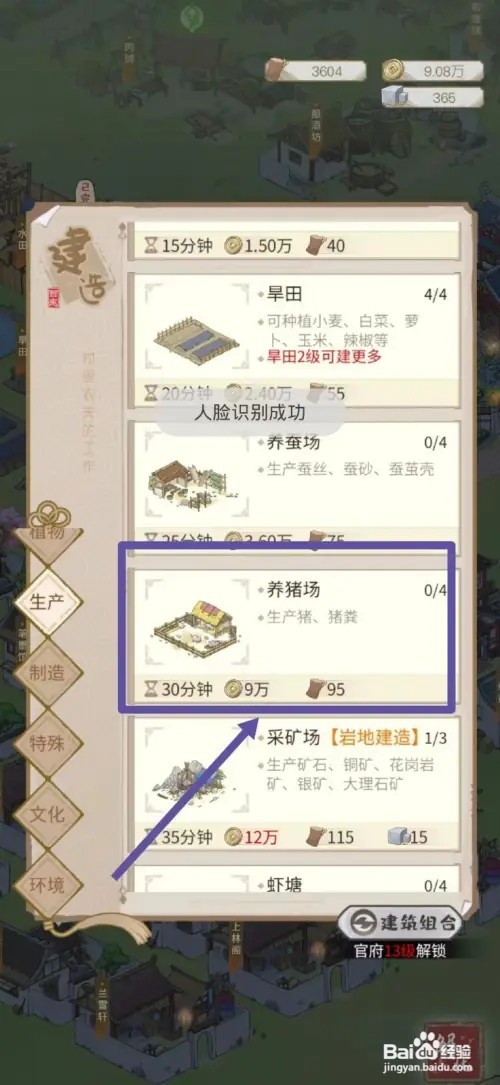Click the 旱田2级可建更多 red hint text

[324, 356]
